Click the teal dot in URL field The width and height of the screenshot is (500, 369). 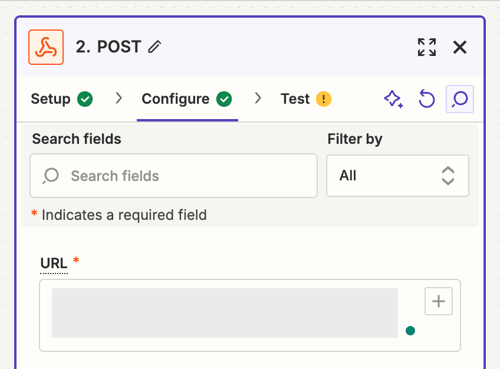[x=410, y=331]
